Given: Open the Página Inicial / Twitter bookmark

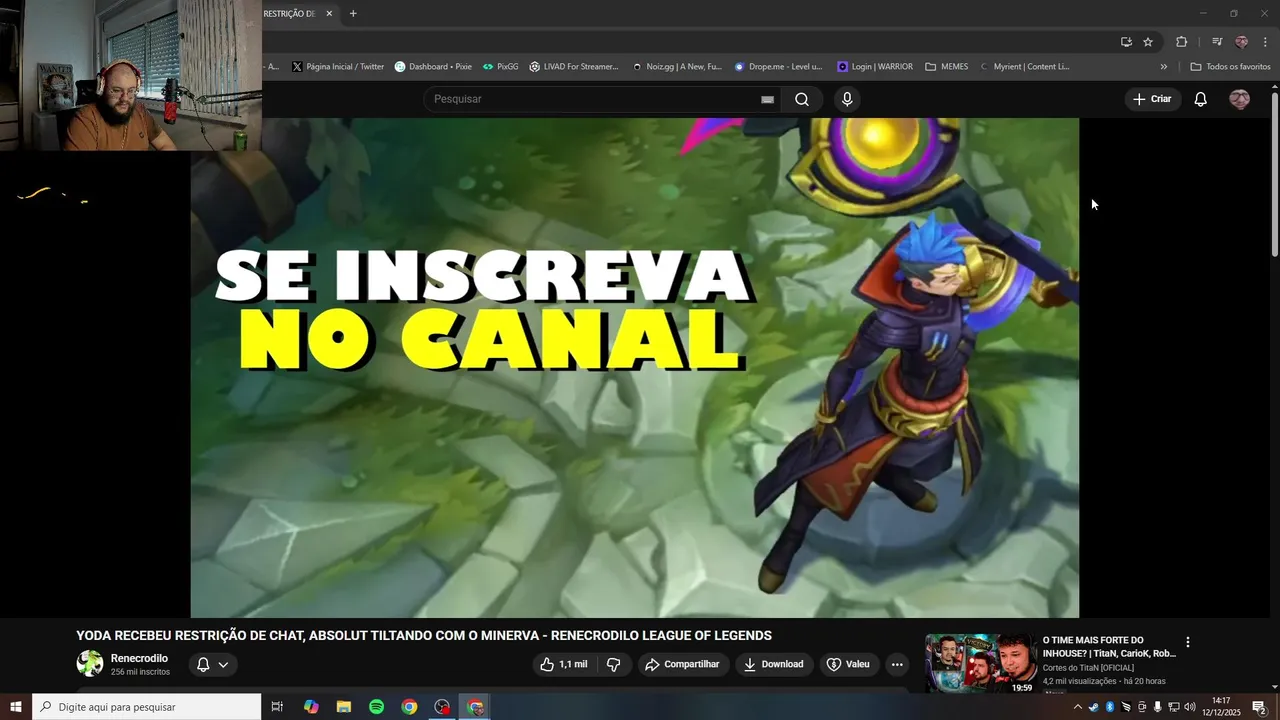Looking at the screenshot, I should tap(338, 67).
